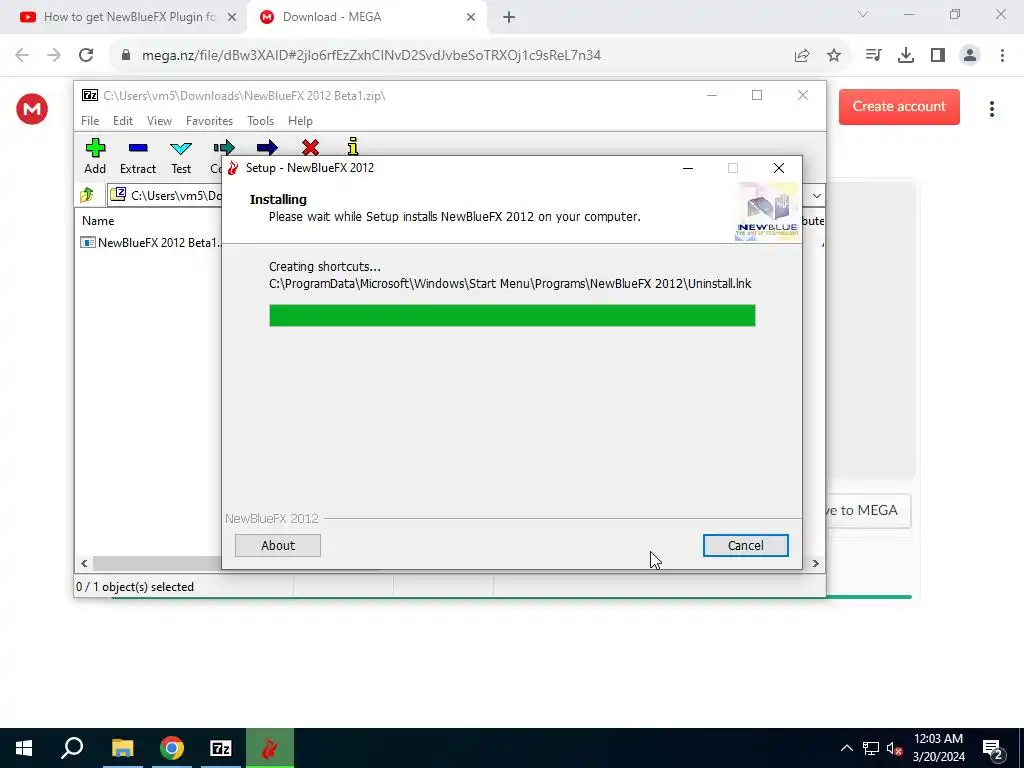The height and width of the screenshot is (768, 1024).
Task: Open the View menu in 7-Zip
Action: click(x=159, y=121)
